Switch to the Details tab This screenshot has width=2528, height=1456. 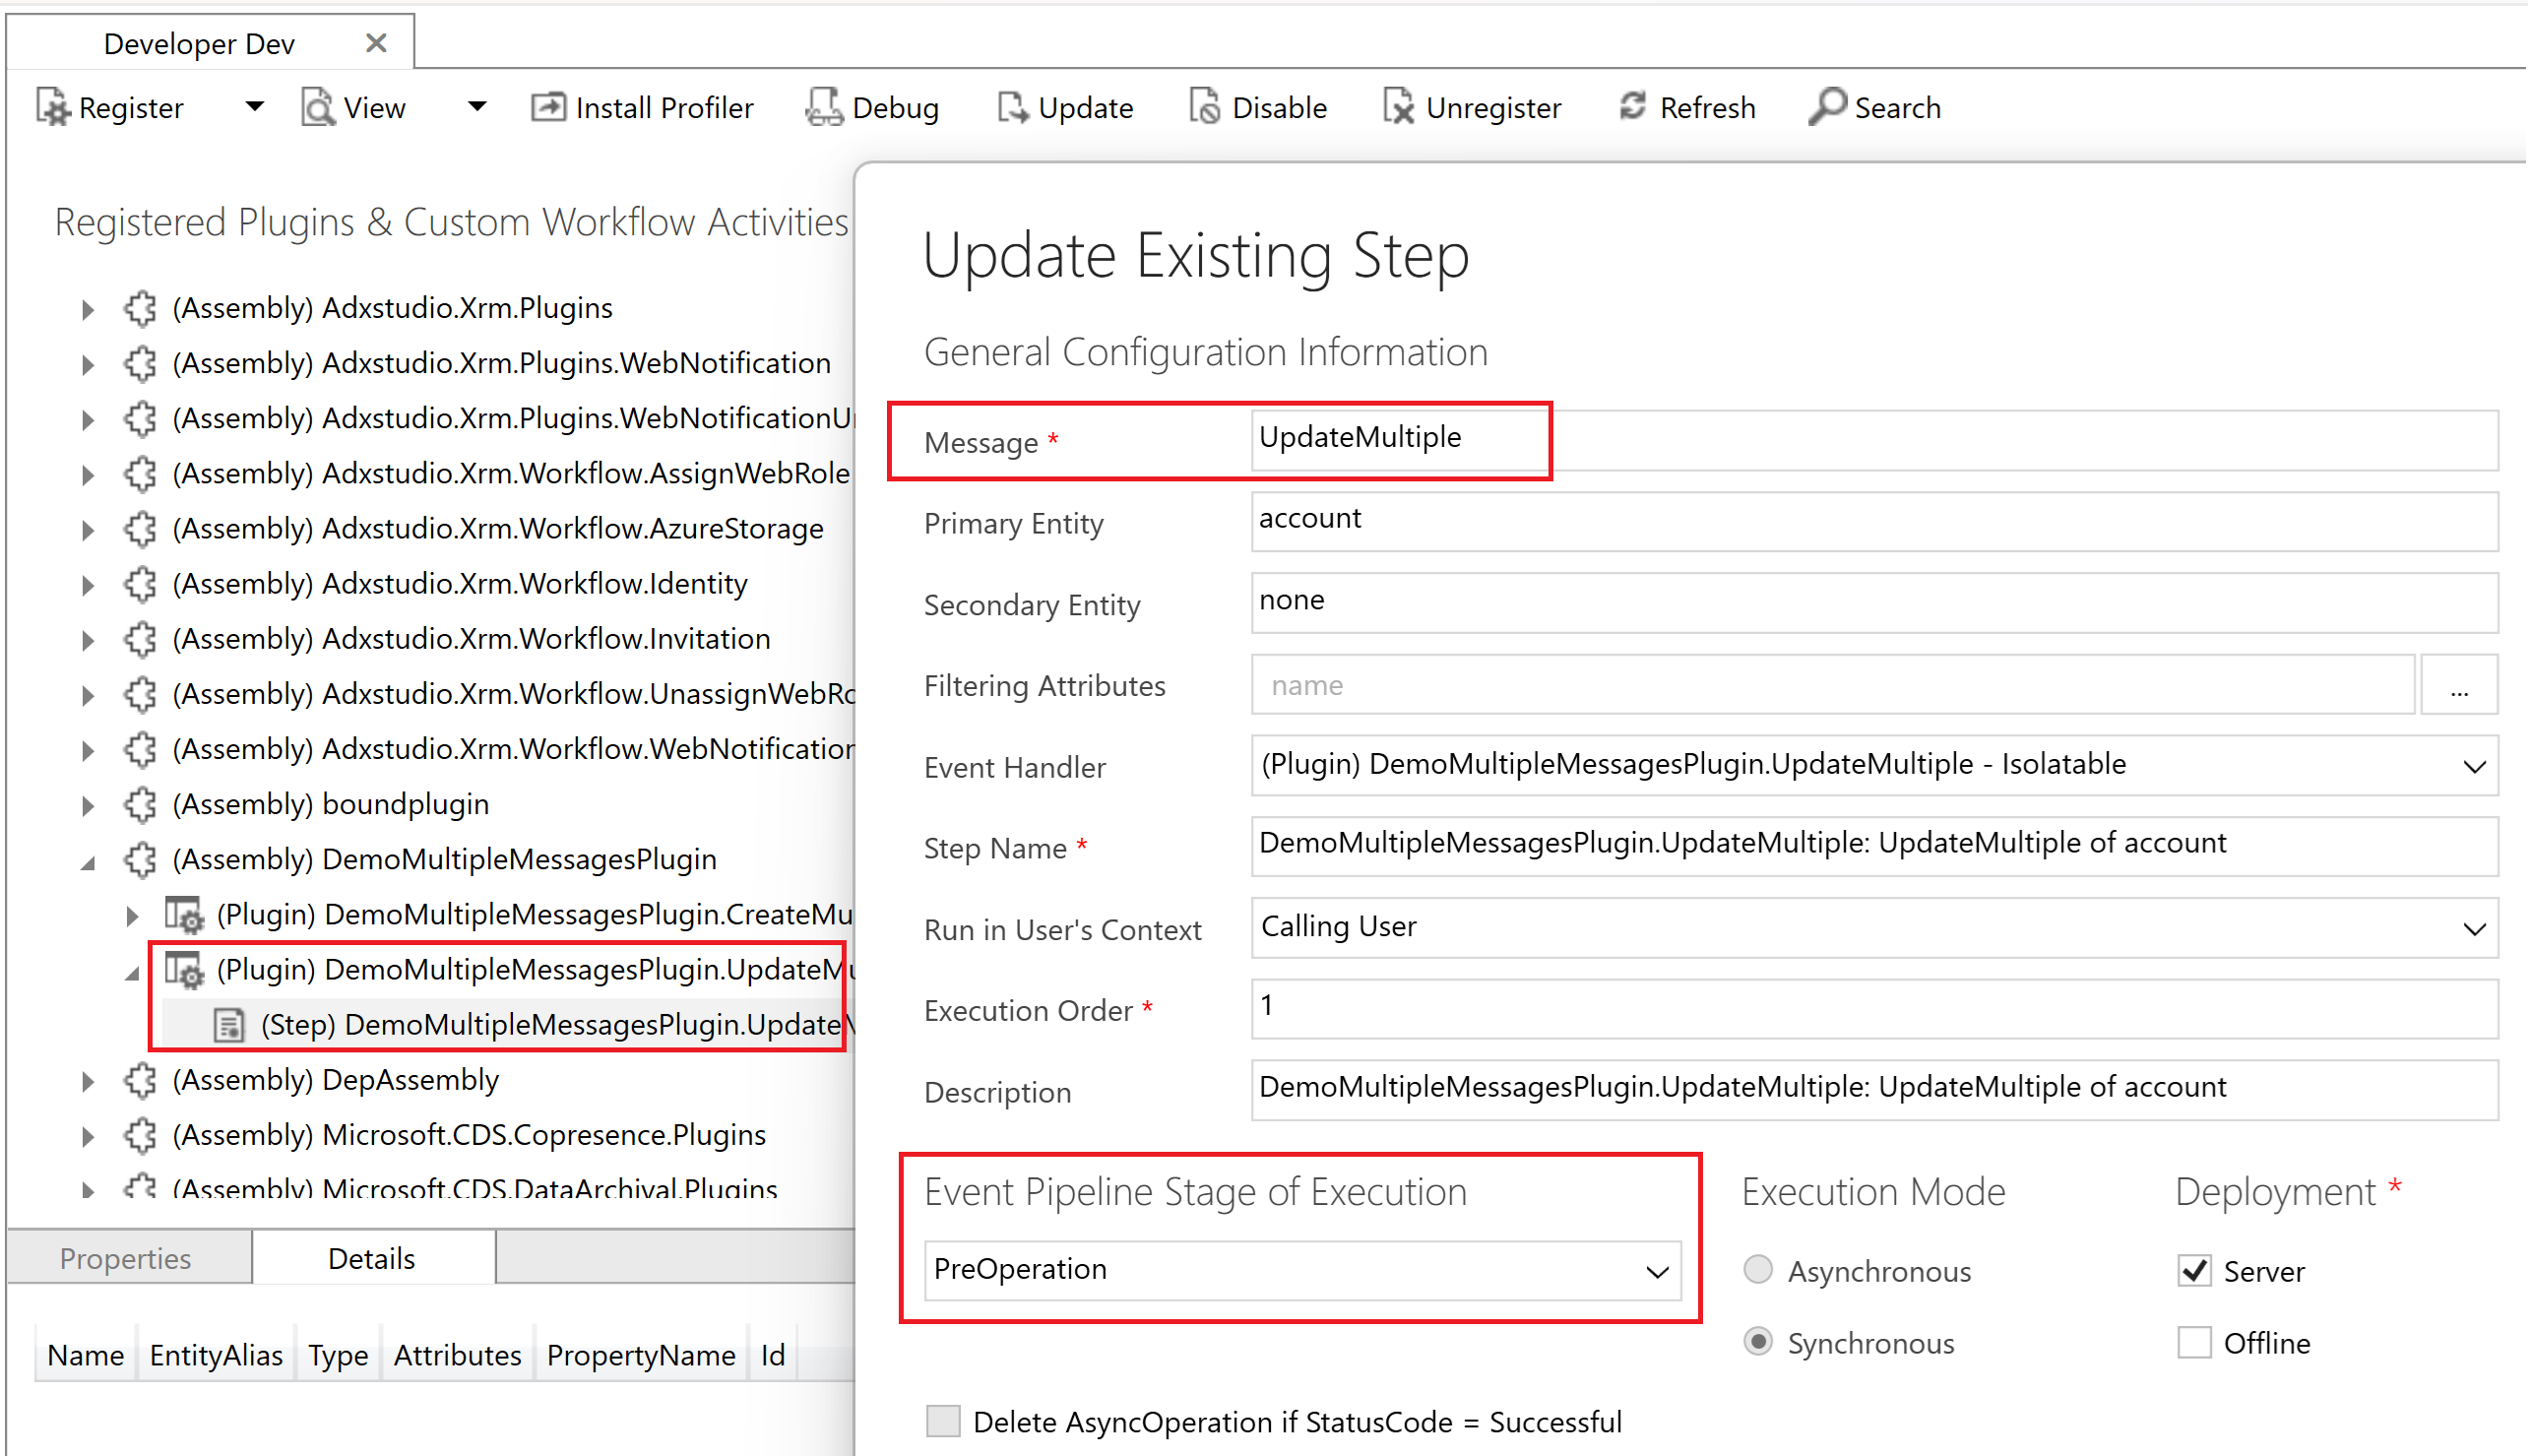pos(371,1259)
